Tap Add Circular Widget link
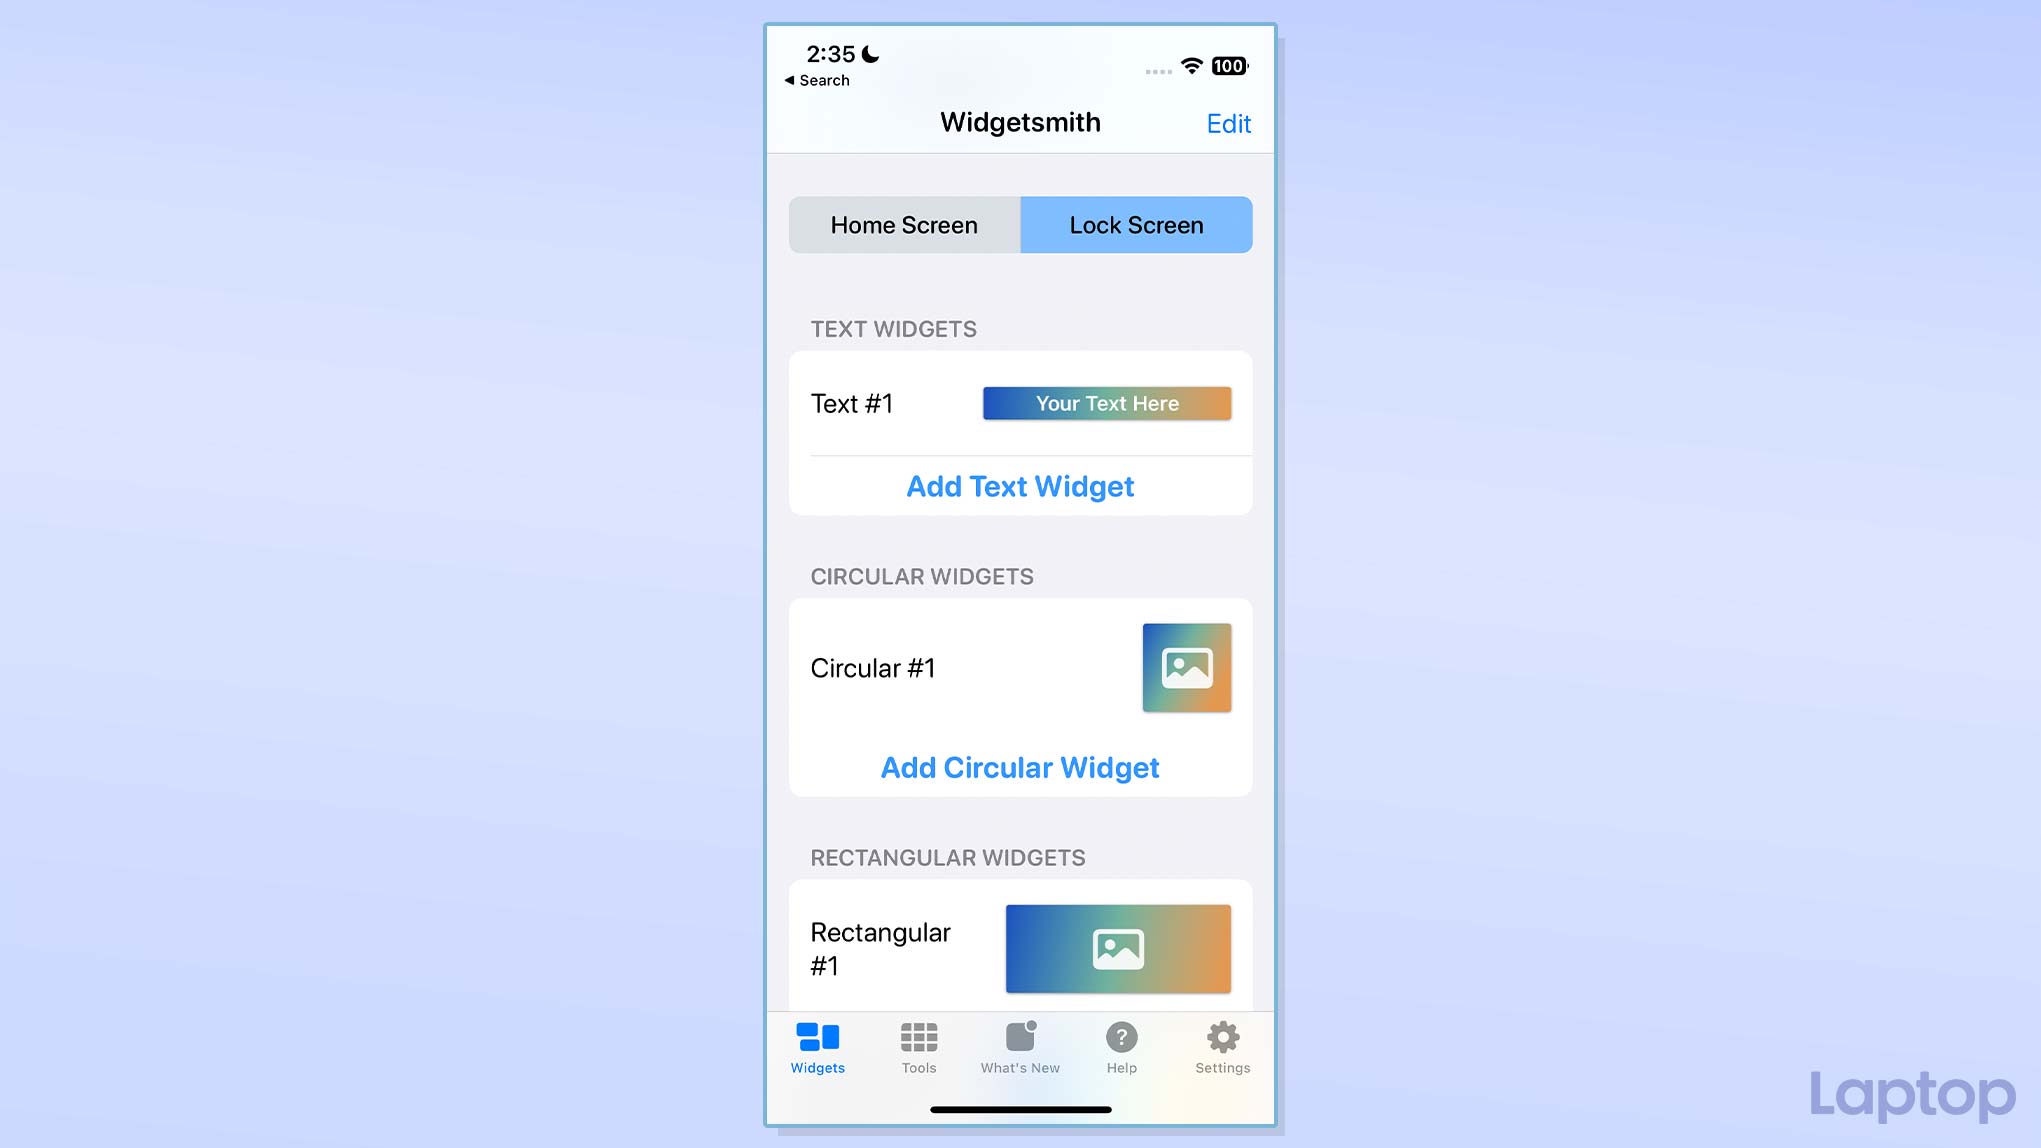The height and width of the screenshot is (1148, 2041). tap(1019, 767)
